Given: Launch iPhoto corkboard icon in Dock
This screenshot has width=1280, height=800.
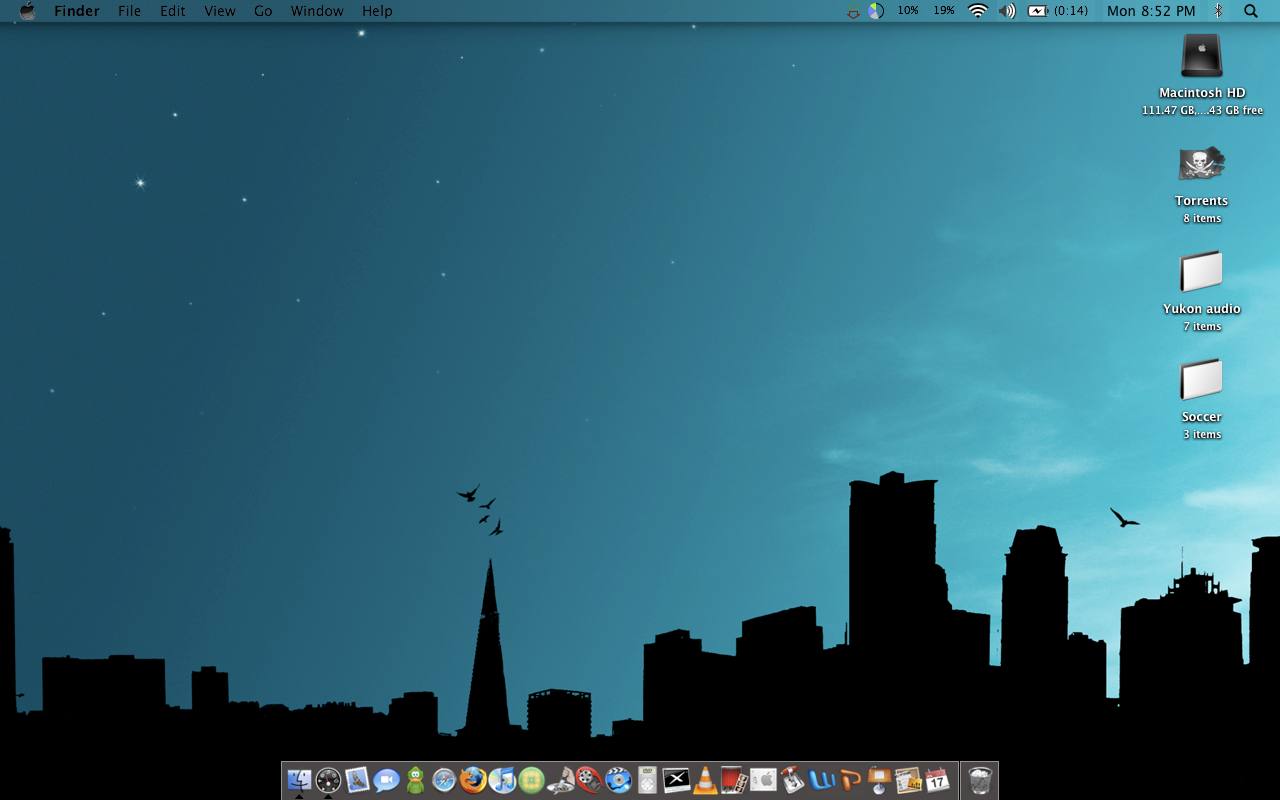Looking at the screenshot, I should 908,780.
